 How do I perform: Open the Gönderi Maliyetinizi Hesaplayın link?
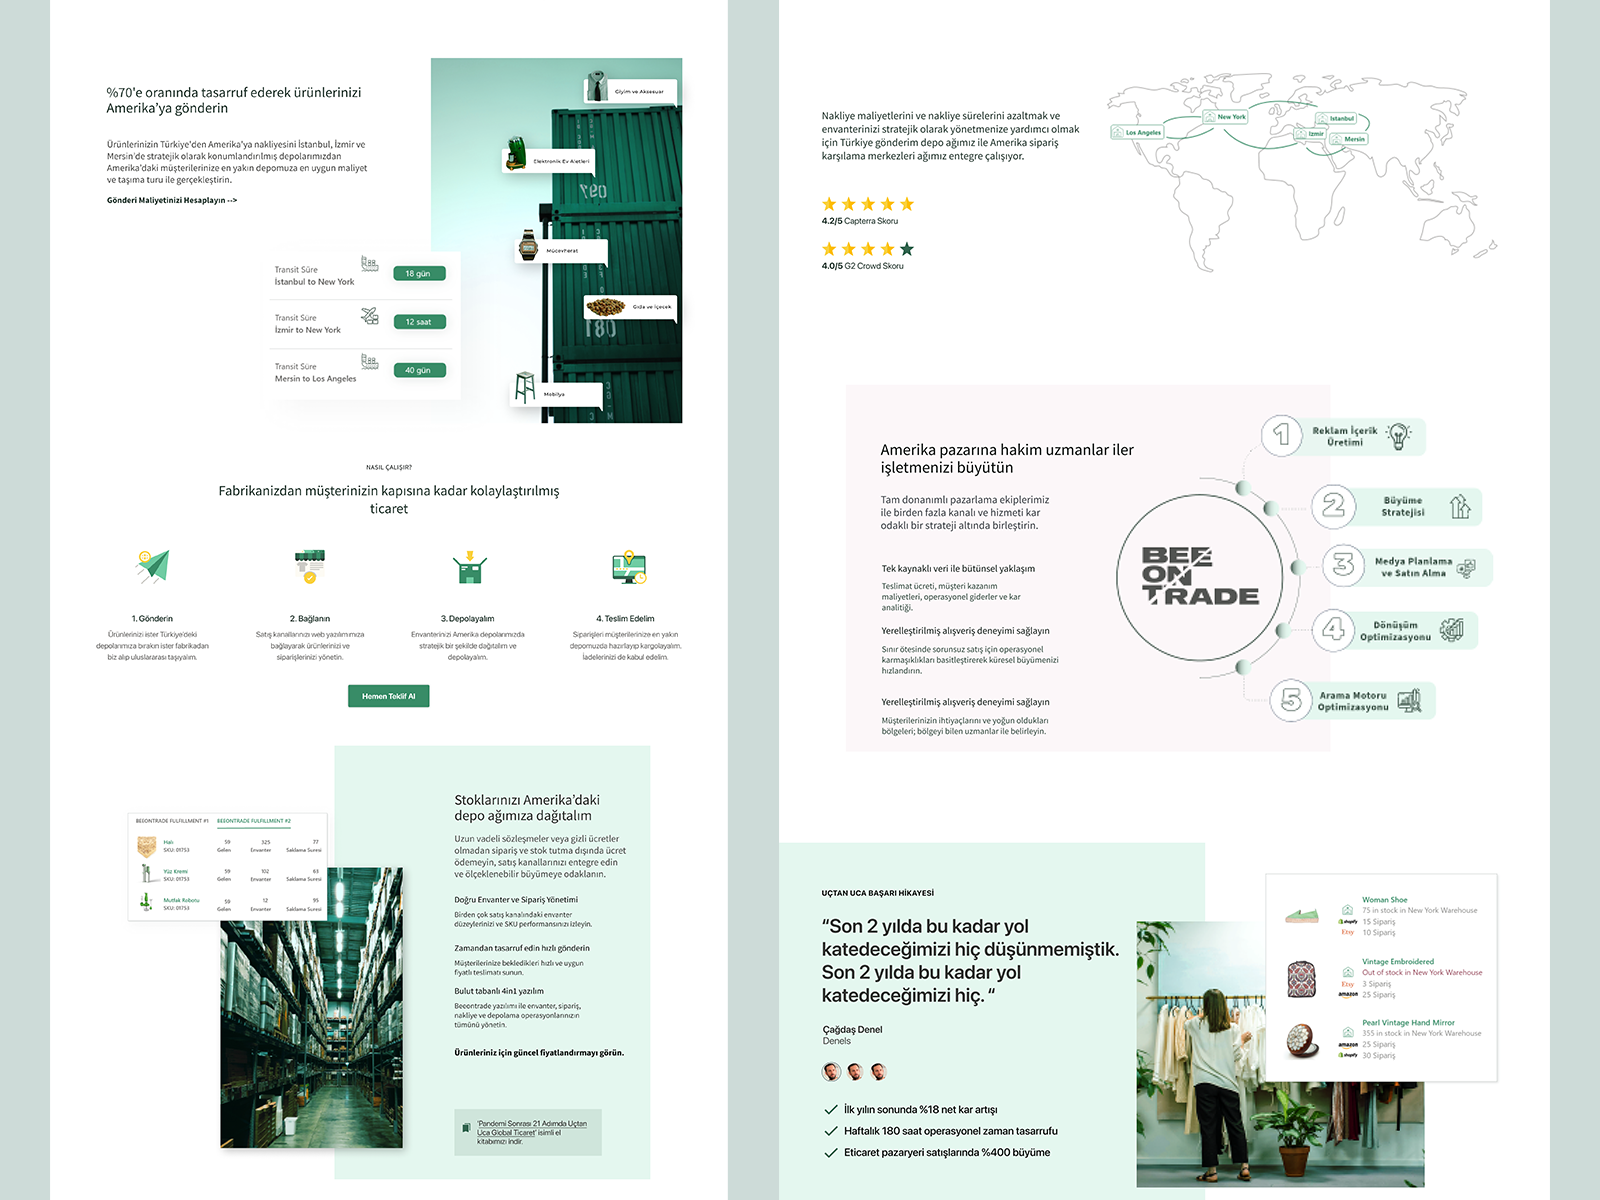coord(172,200)
